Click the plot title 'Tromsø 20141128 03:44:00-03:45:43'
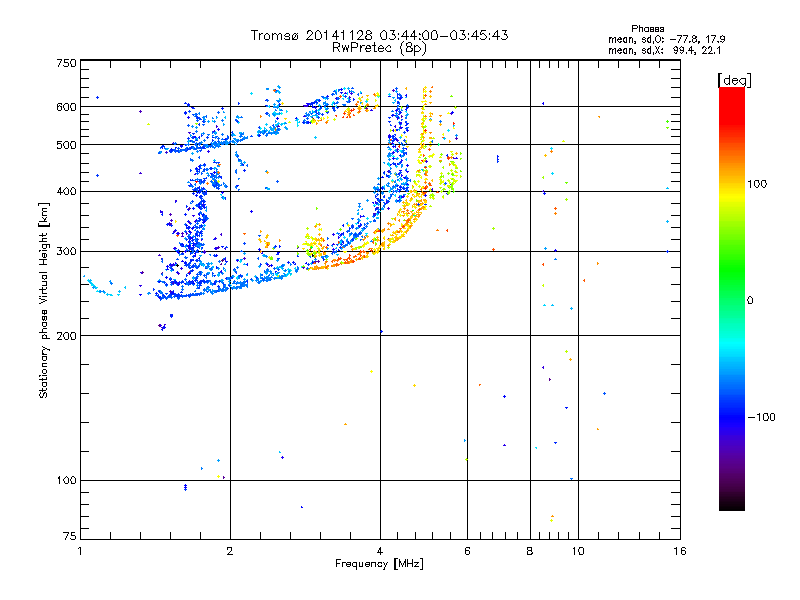 point(379,35)
